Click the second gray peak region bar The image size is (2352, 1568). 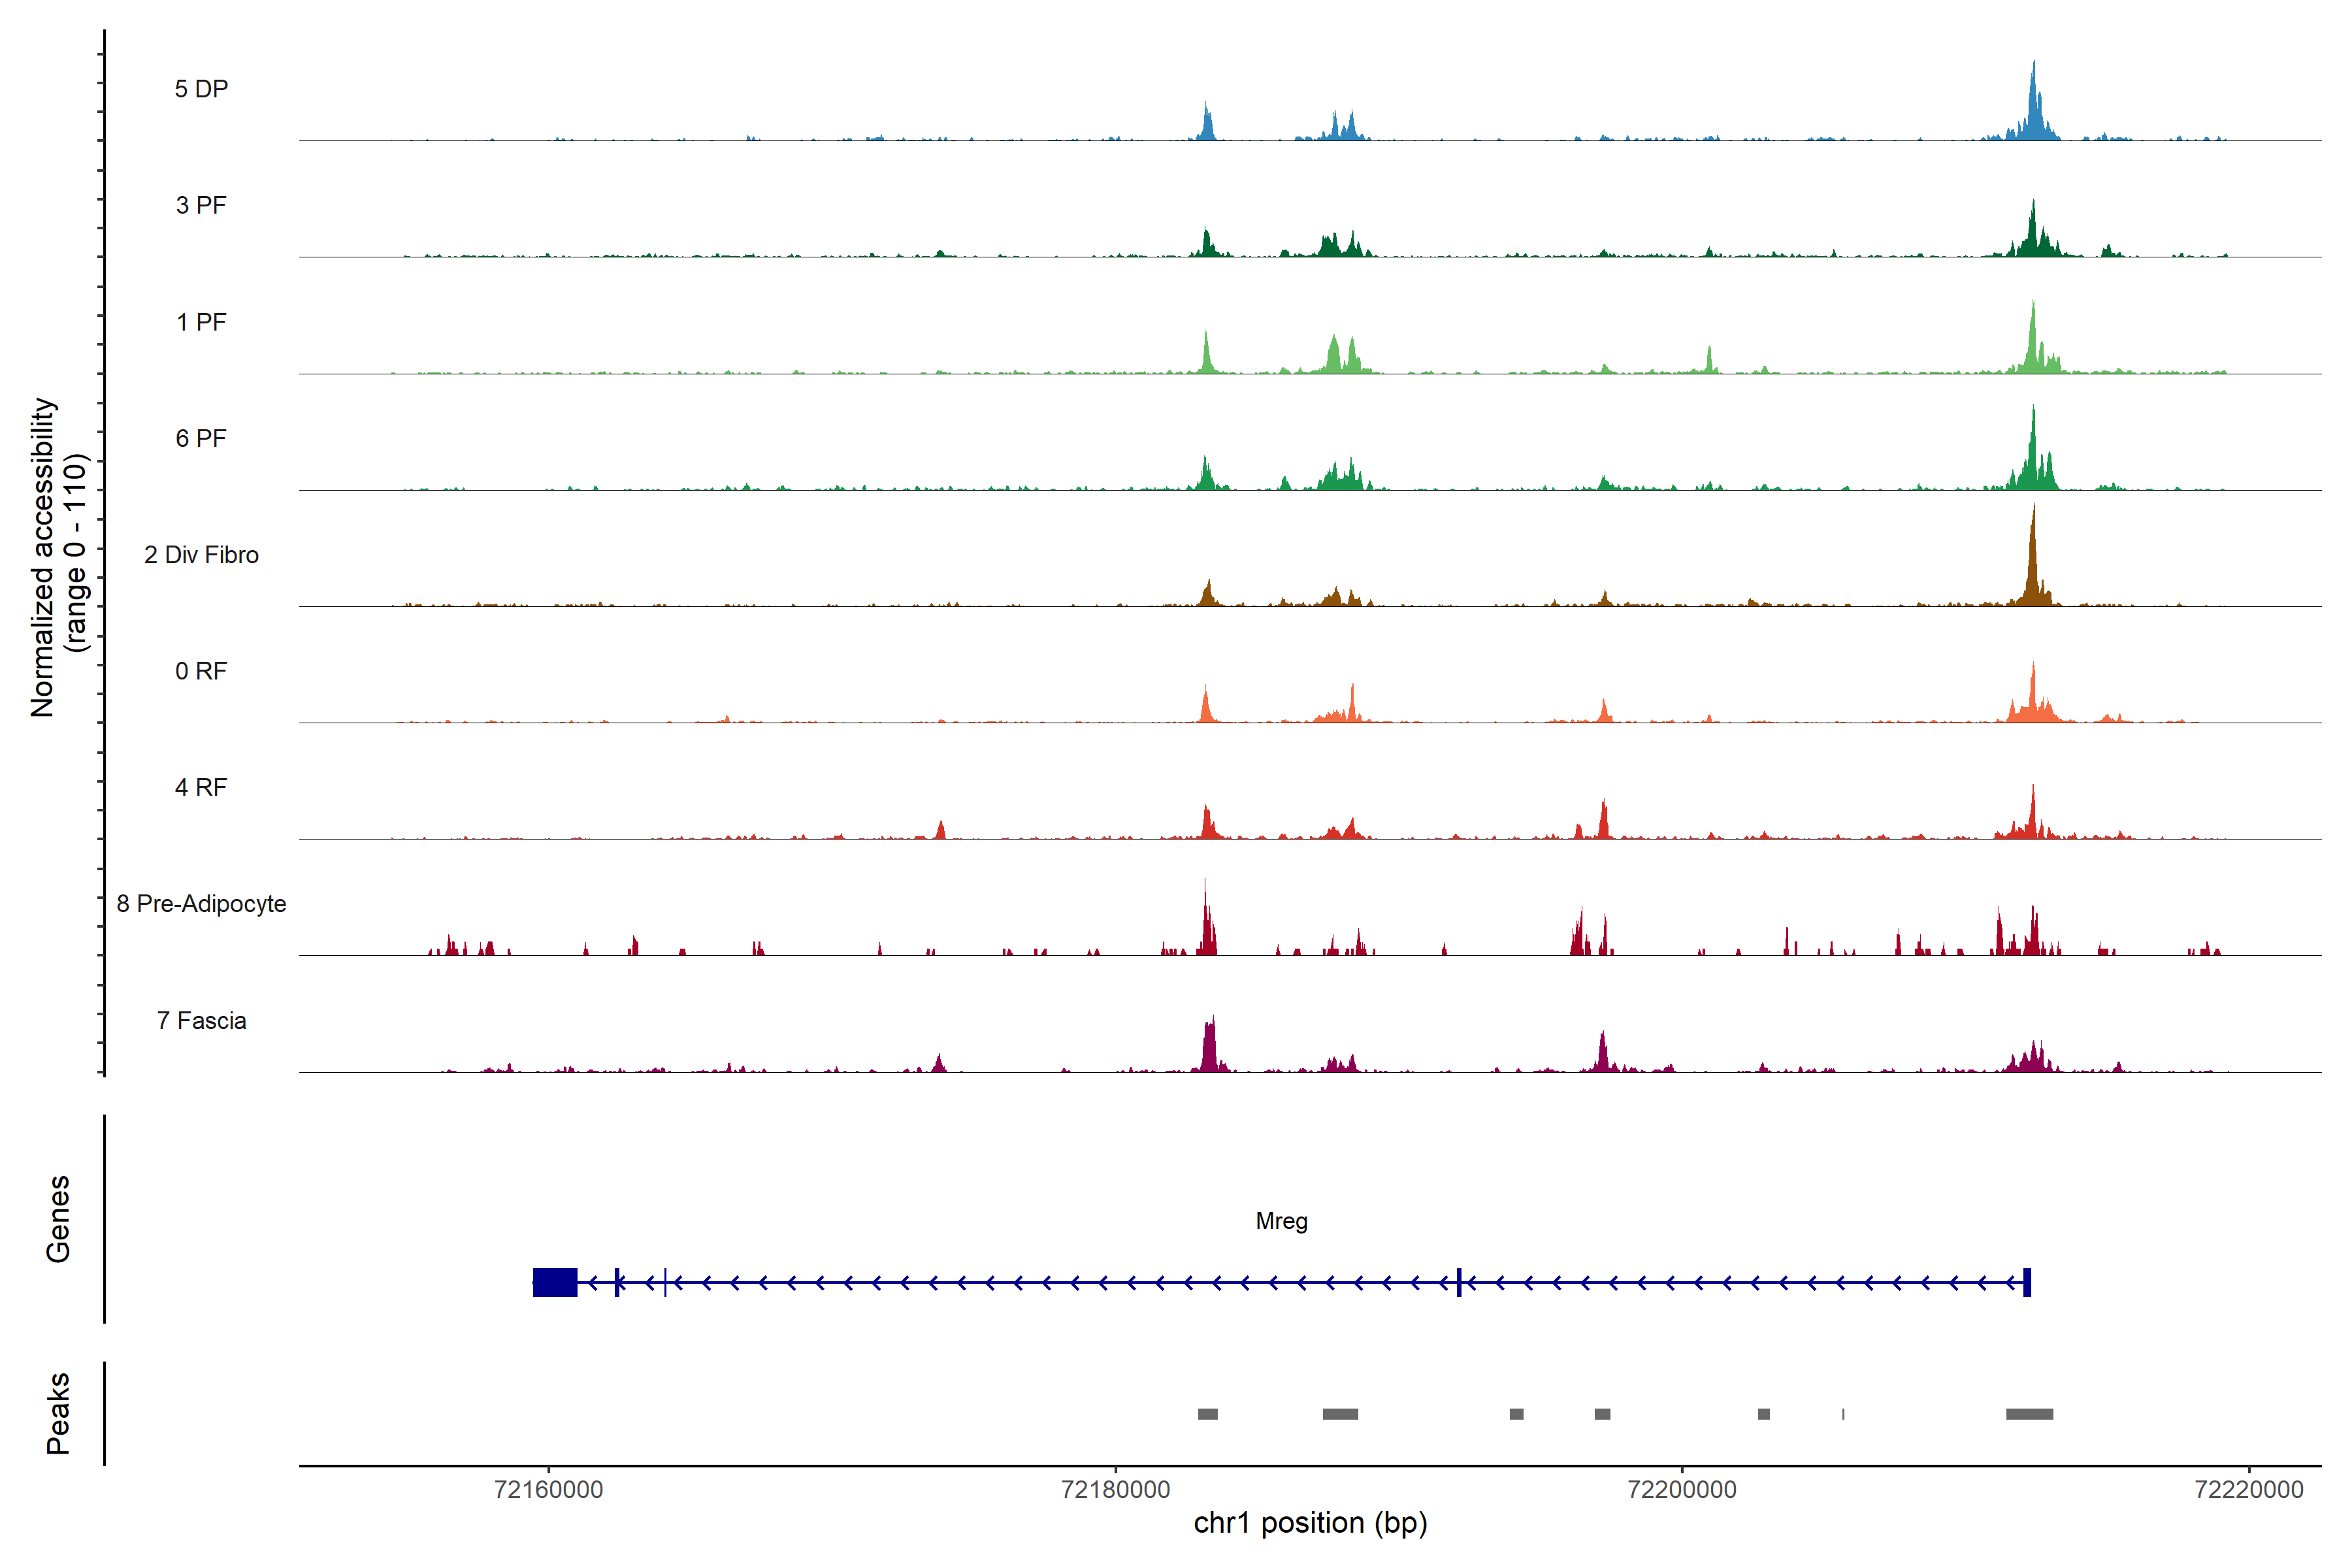[x=1340, y=1414]
